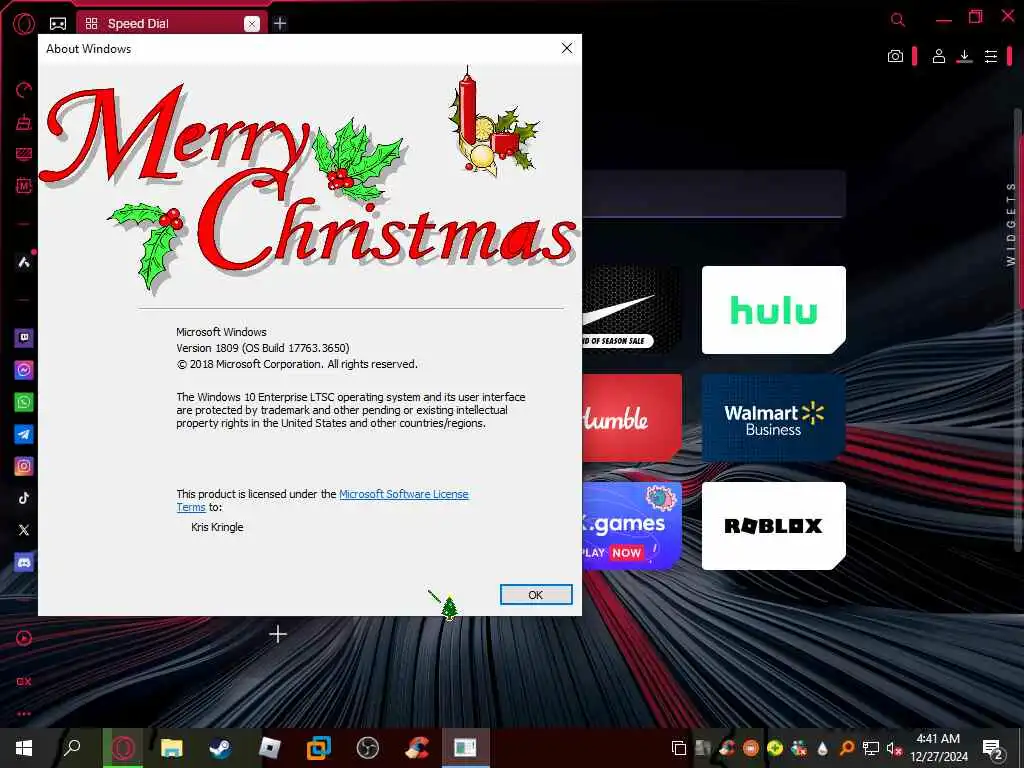
Task: Launch Roblox from the taskbar
Action: pos(270,748)
